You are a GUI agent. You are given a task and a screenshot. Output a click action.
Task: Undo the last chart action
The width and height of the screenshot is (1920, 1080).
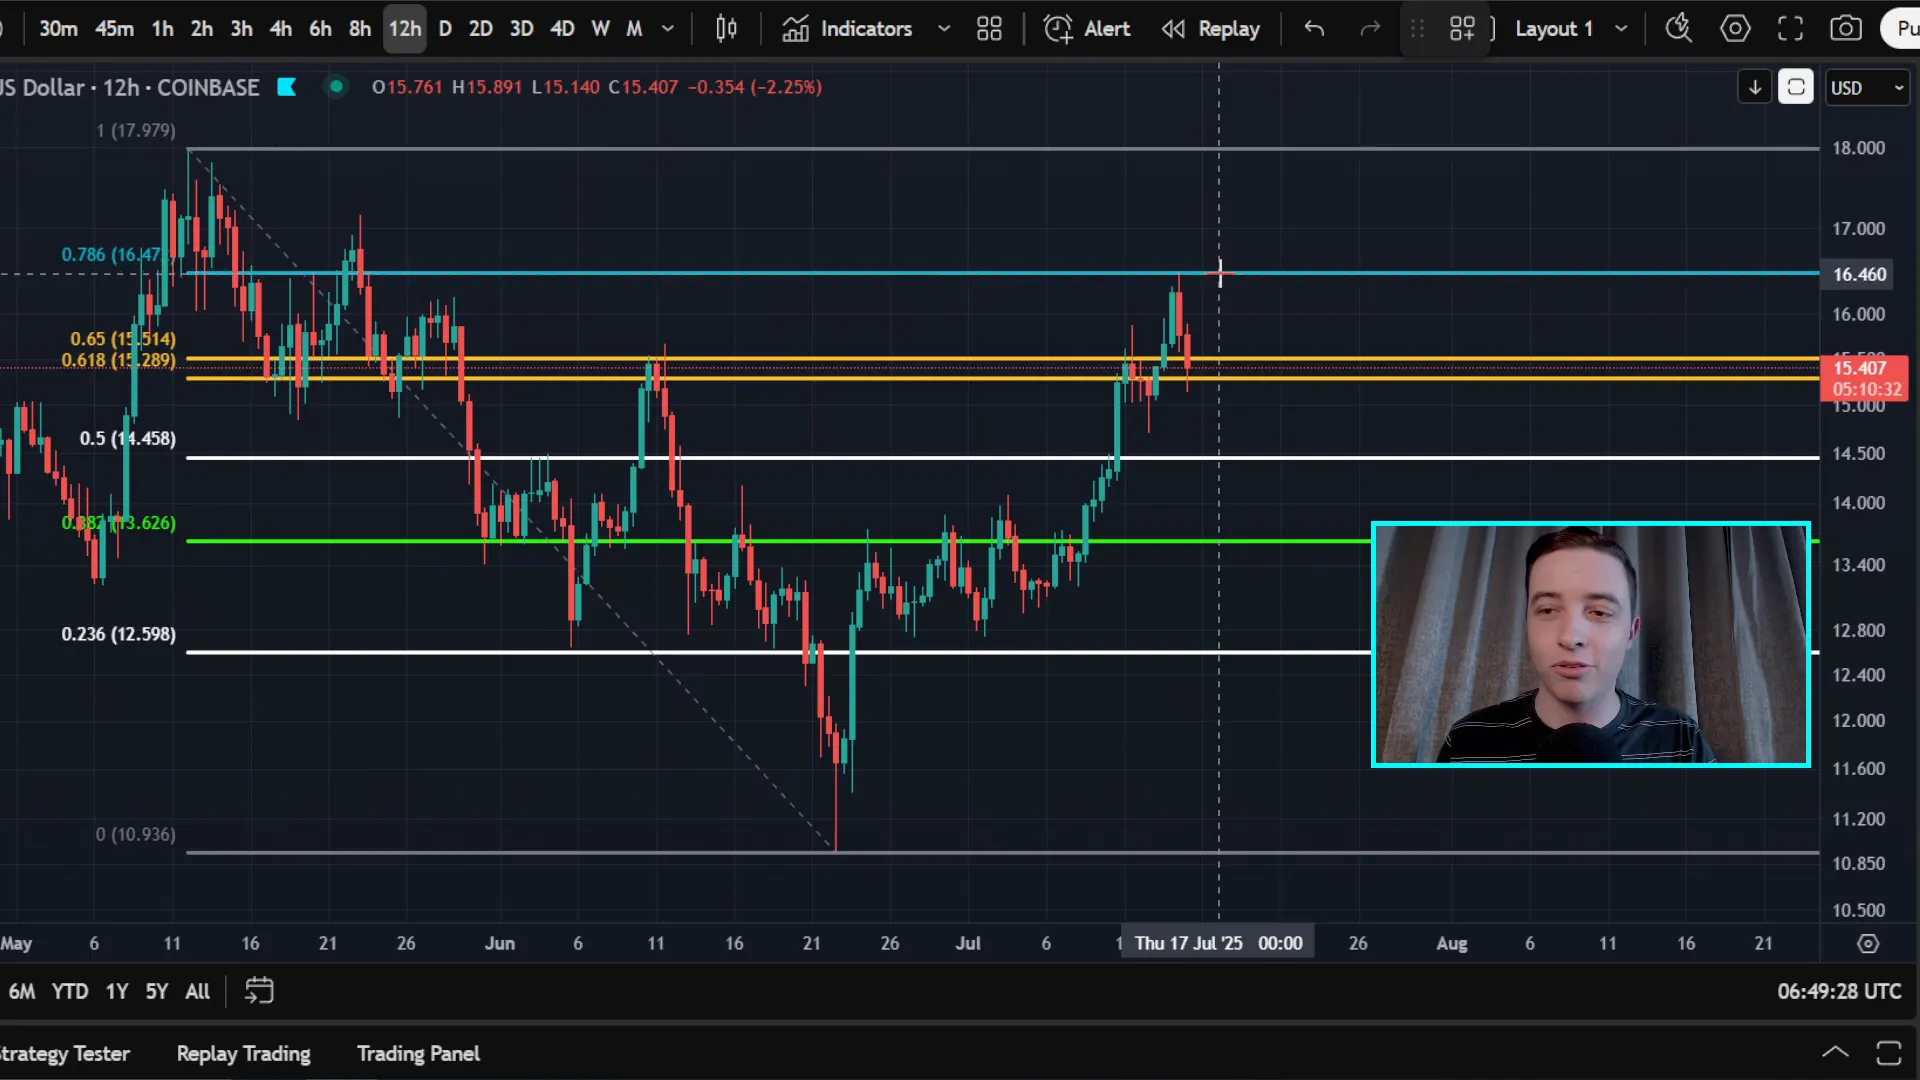pos(1314,29)
